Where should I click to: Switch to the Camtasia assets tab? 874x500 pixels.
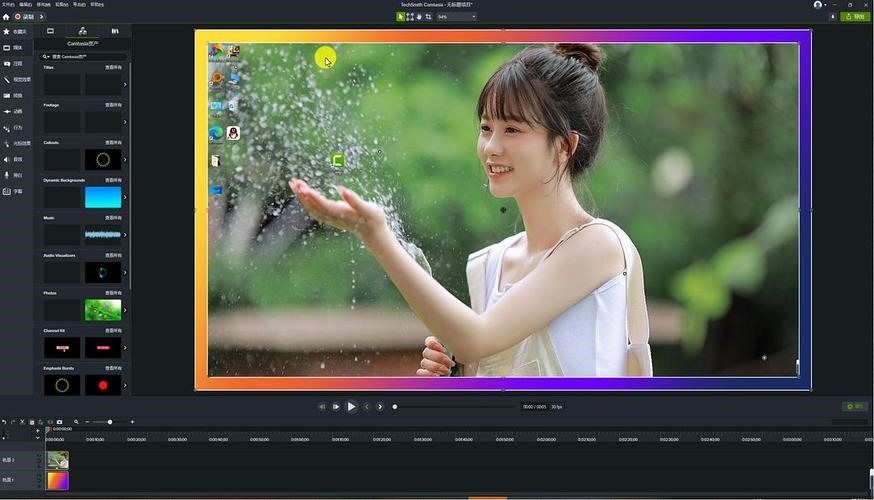pyautogui.click(x=82, y=31)
